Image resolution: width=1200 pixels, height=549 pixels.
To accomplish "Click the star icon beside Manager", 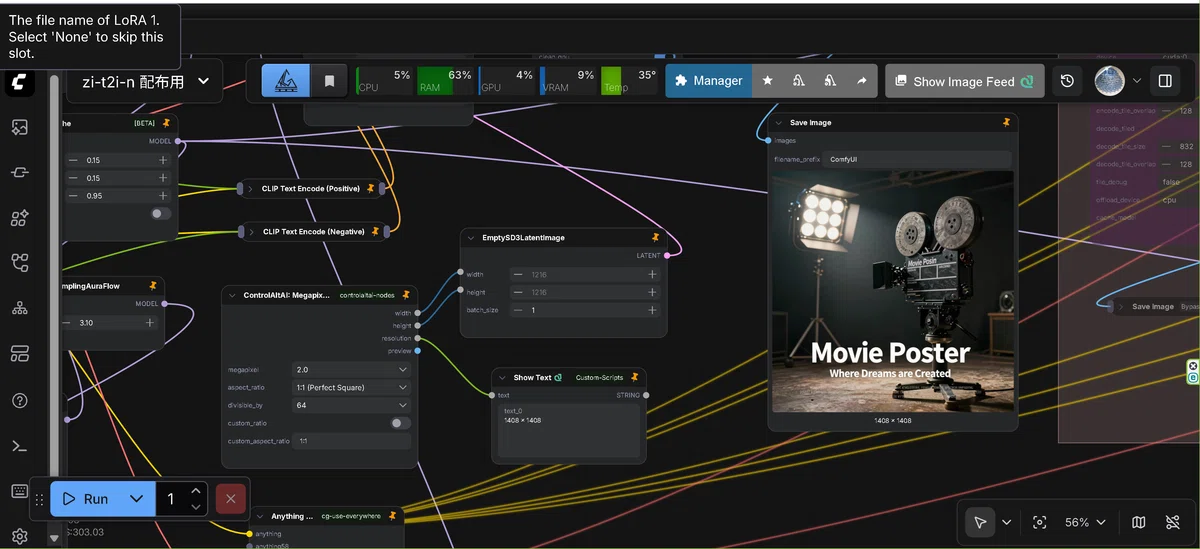I will 768,81.
